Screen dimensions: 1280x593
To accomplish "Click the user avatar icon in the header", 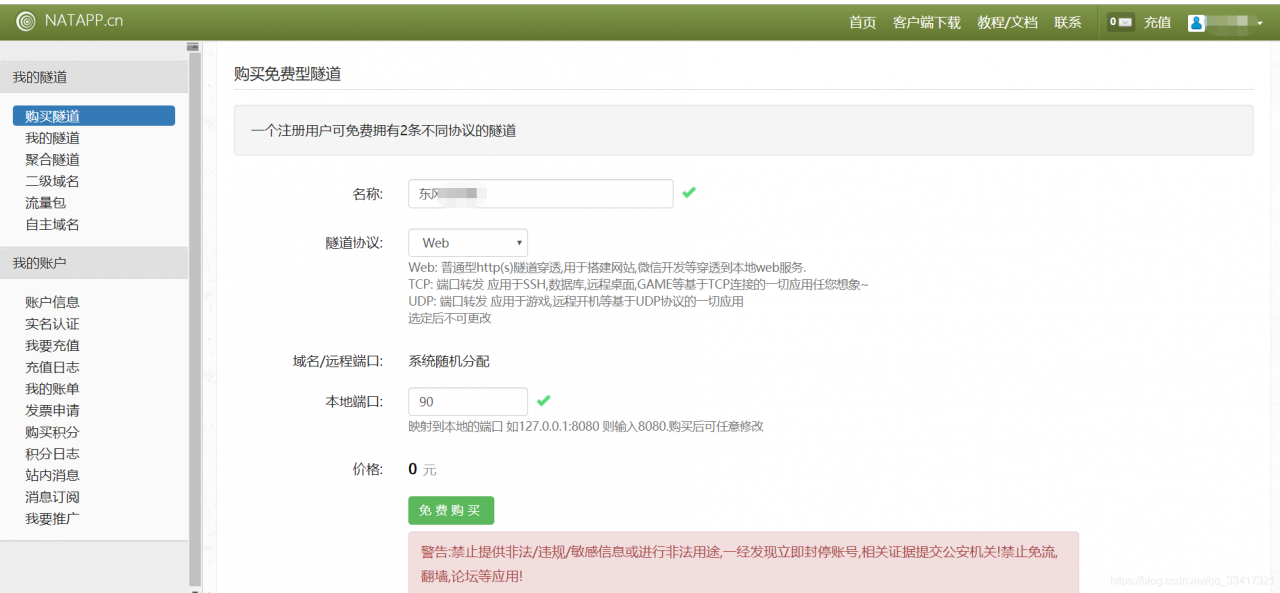I will coord(1196,22).
